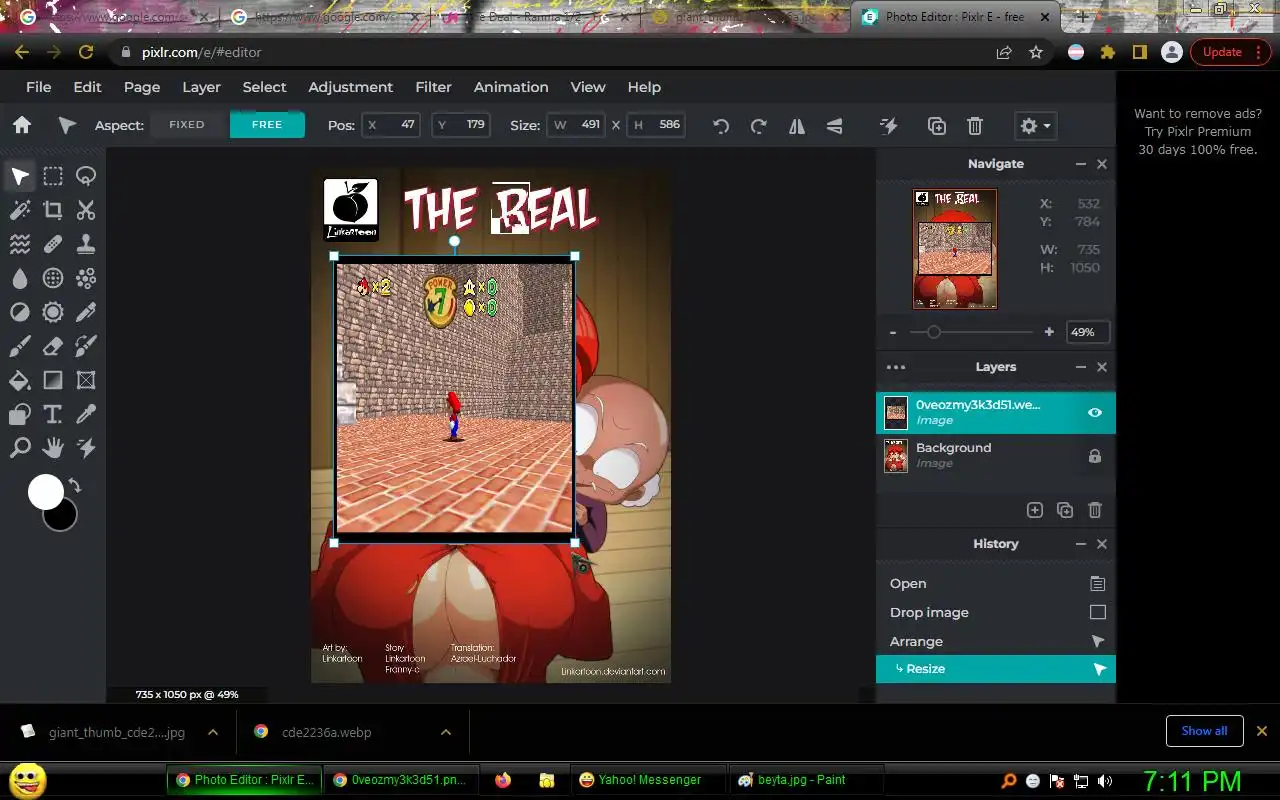This screenshot has width=1280, height=800.
Task: Open the settings gear dropdown
Action: [1035, 126]
